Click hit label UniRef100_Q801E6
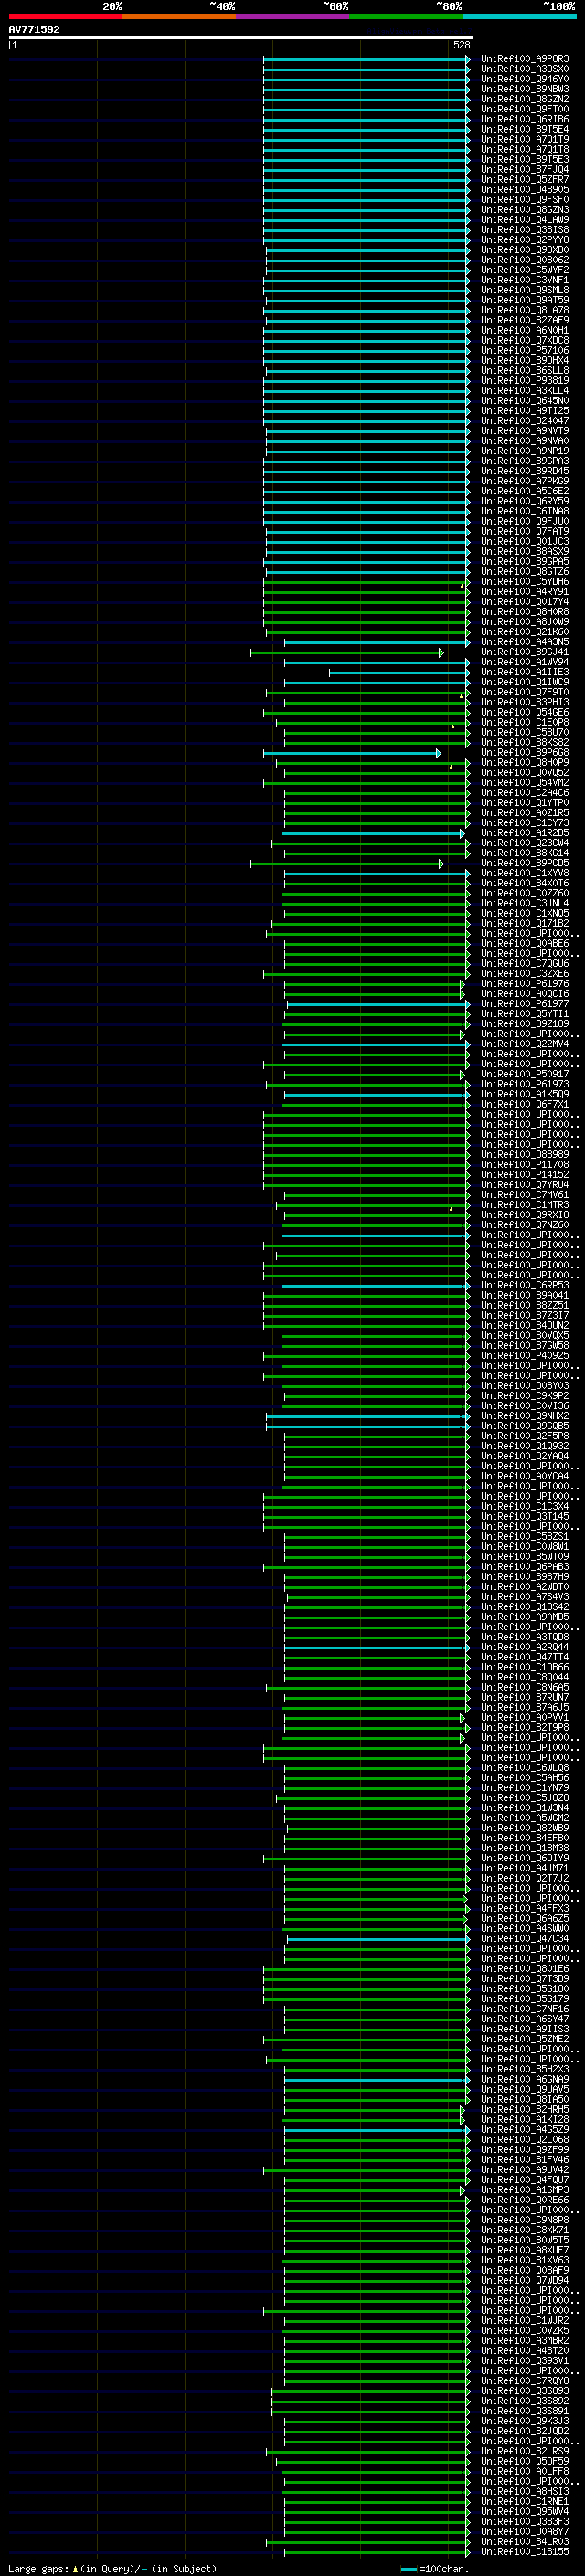The width and height of the screenshot is (585, 2576). click(x=525, y=1970)
